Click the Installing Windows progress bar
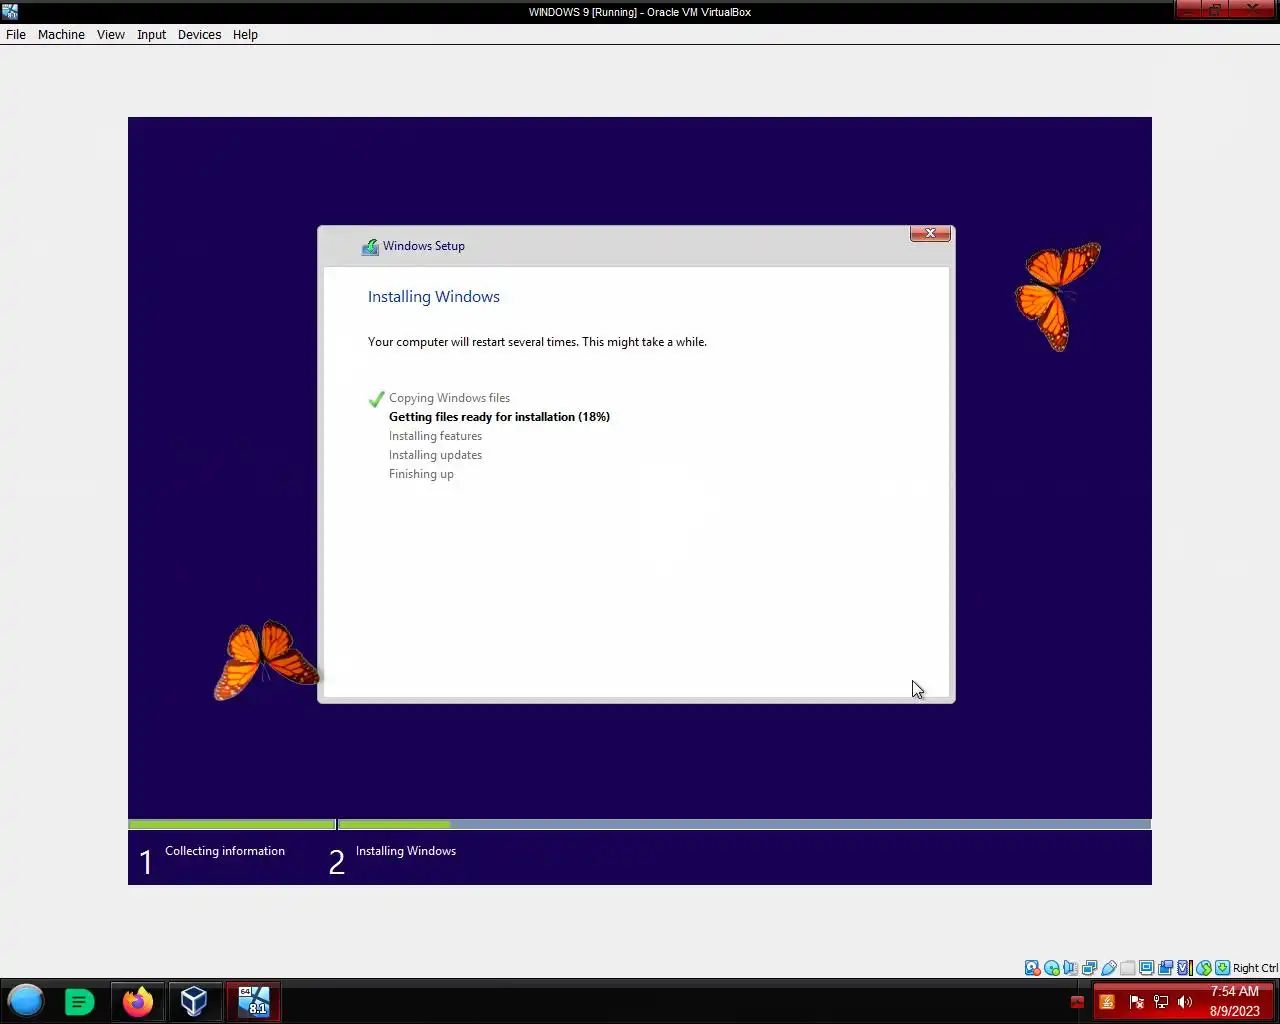 click(x=745, y=825)
